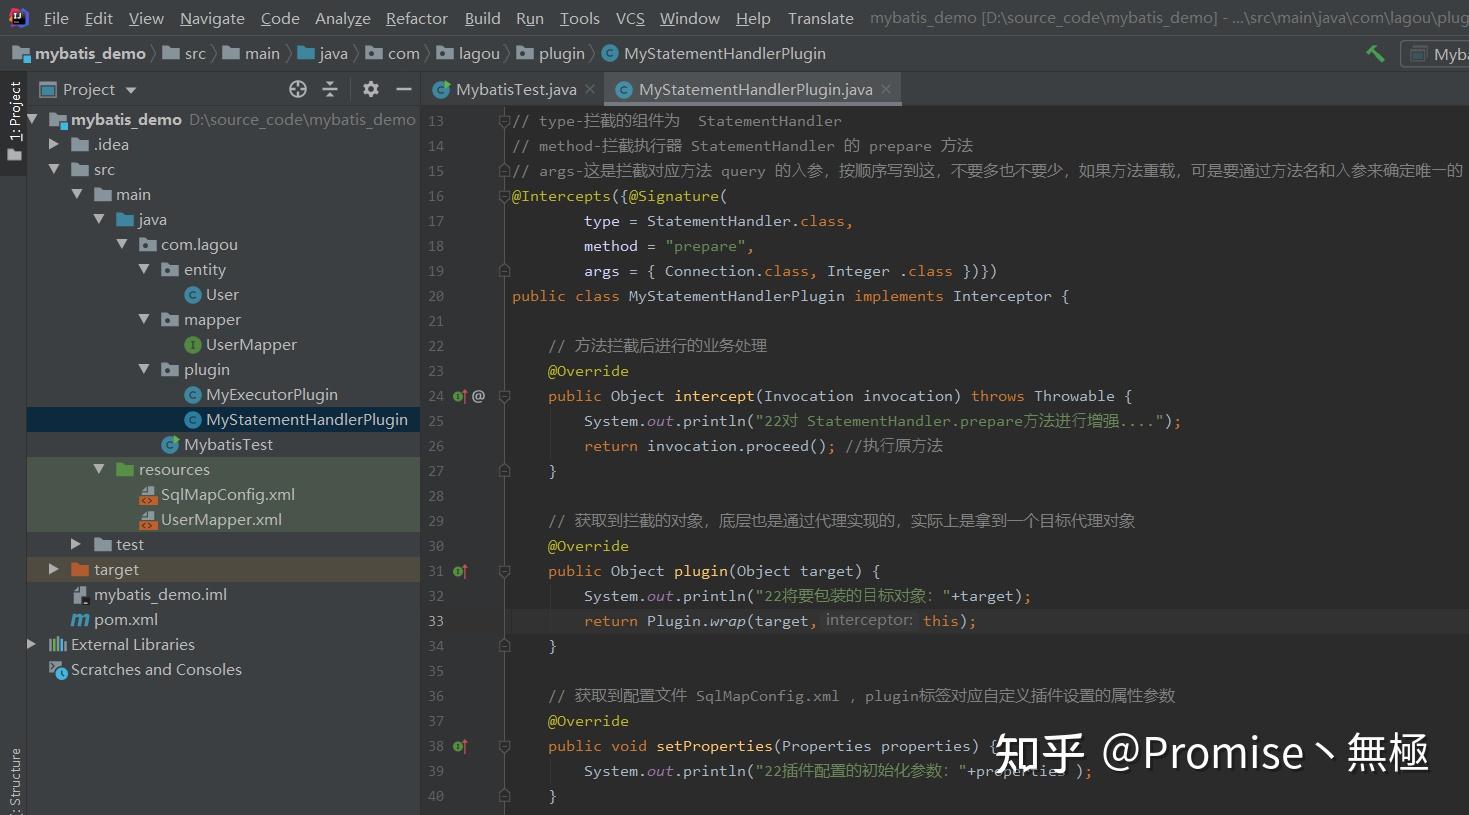Click External Libraries icon

pos(58,644)
